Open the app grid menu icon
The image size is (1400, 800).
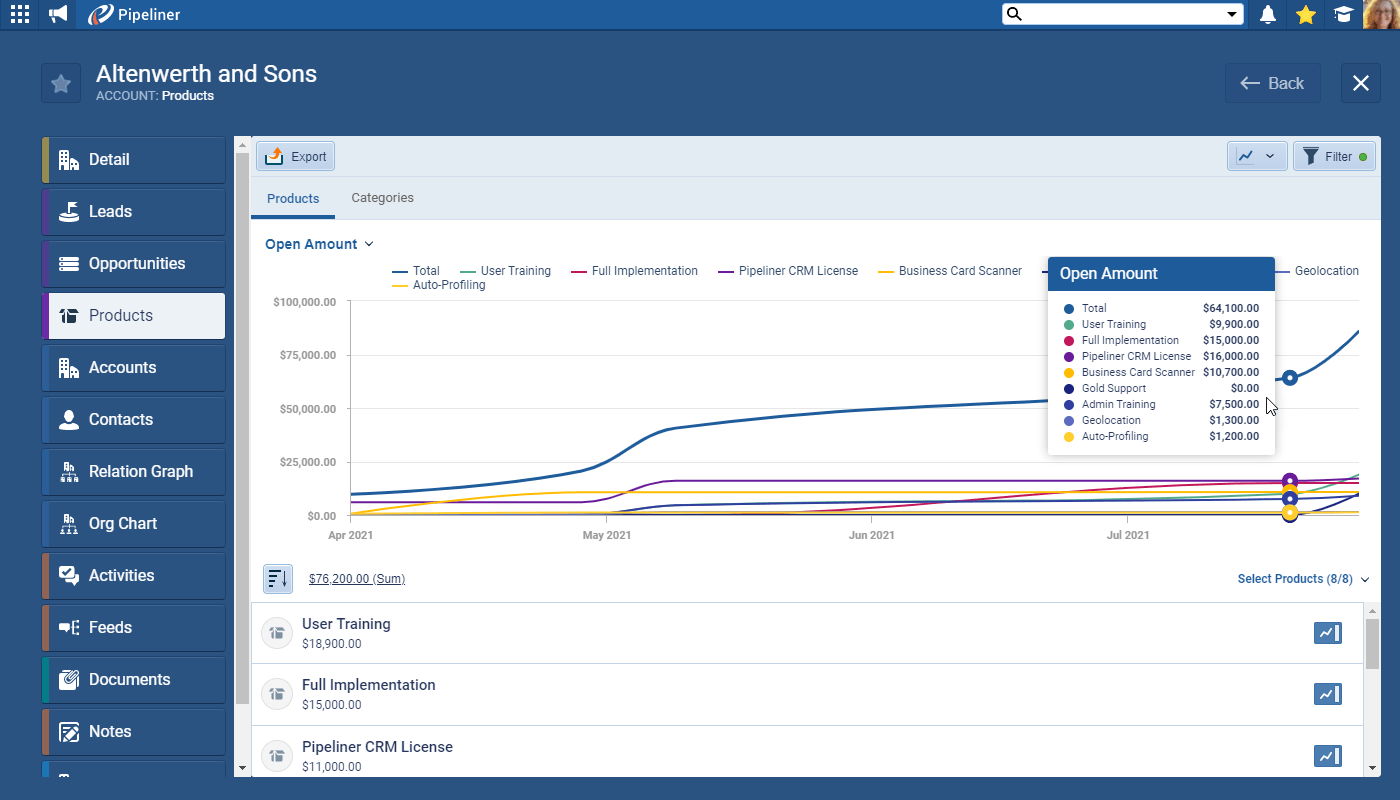click(x=19, y=14)
